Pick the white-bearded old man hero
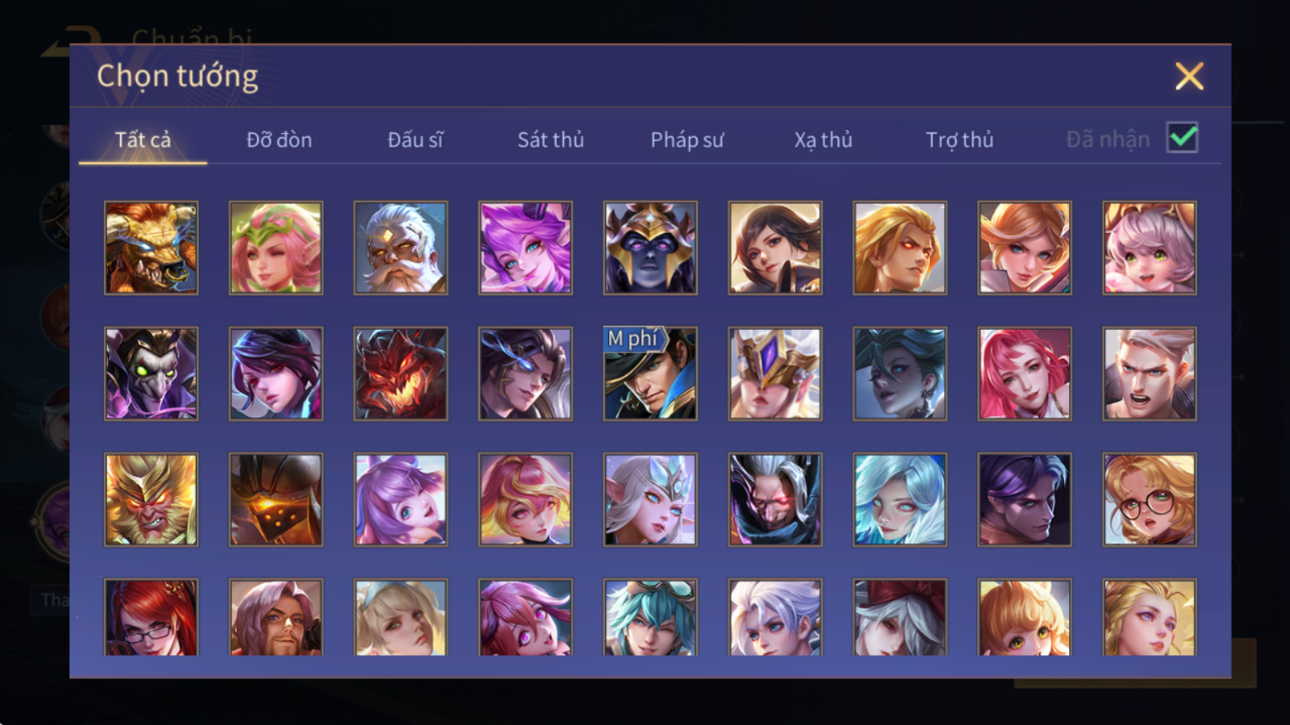Screen dimensions: 1290x725 click(400, 248)
